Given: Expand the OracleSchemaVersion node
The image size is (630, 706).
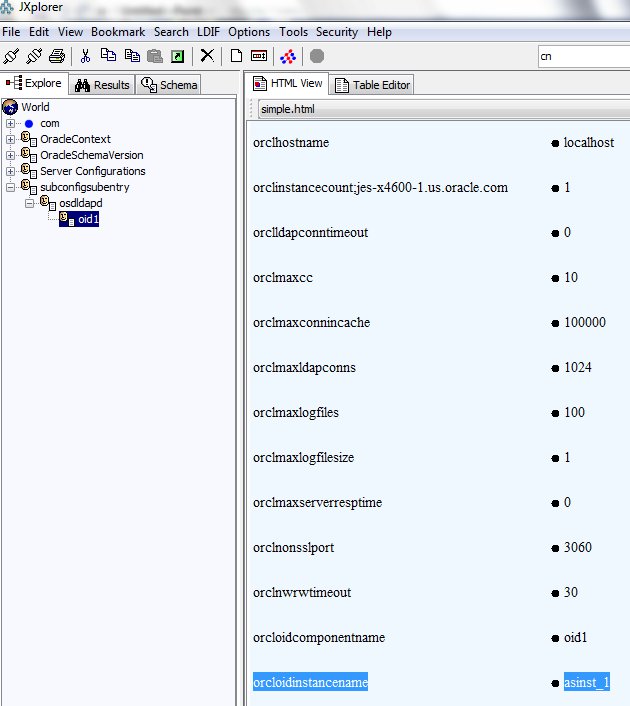Looking at the screenshot, I should [x=10, y=155].
